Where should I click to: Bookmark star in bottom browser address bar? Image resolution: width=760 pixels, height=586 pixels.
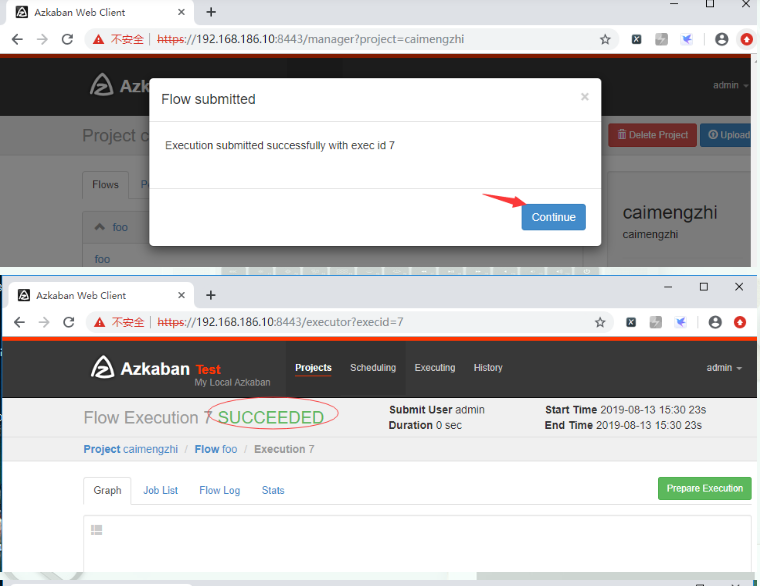(x=600, y=322)
